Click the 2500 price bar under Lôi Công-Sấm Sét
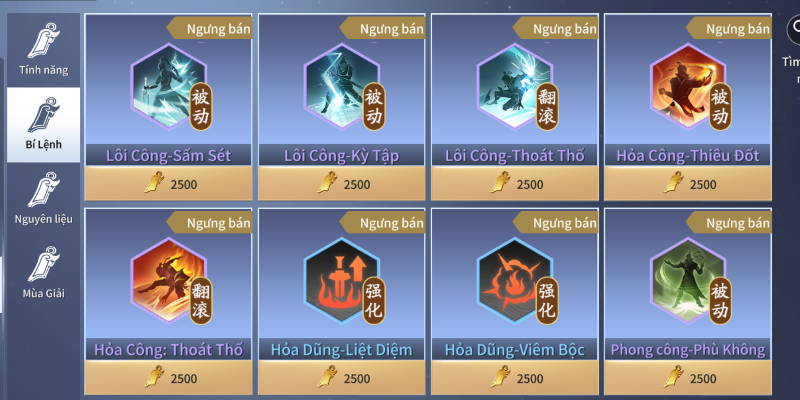This screenshot has width=800, height=400. pyautogui.click(x=168, y=183)
